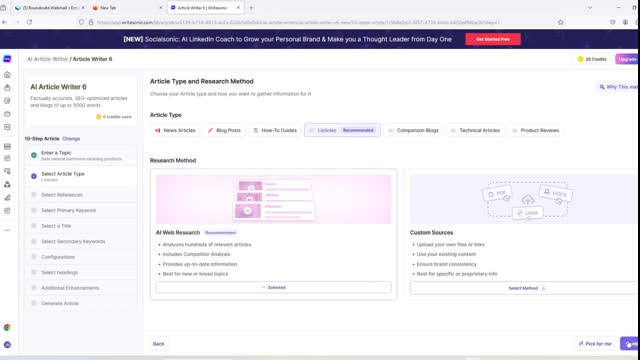This screenshot has width=640, height=360.
Task: Click the shield icon in the address bar
Action: pyautogui.click(x=81, y=22)
